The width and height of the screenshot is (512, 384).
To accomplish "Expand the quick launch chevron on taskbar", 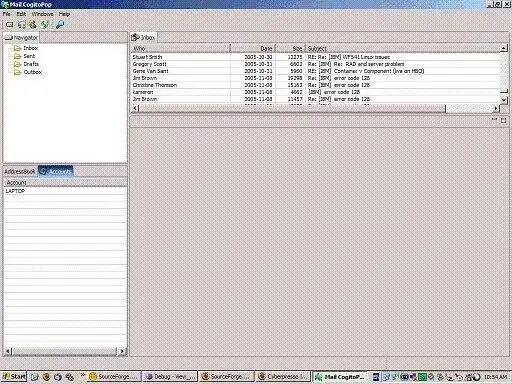I will 82,375.
